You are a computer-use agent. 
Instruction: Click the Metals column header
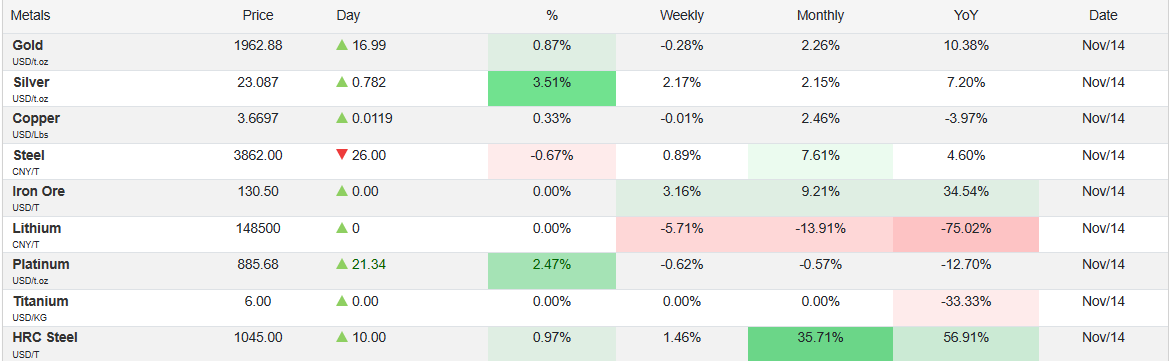31,16
